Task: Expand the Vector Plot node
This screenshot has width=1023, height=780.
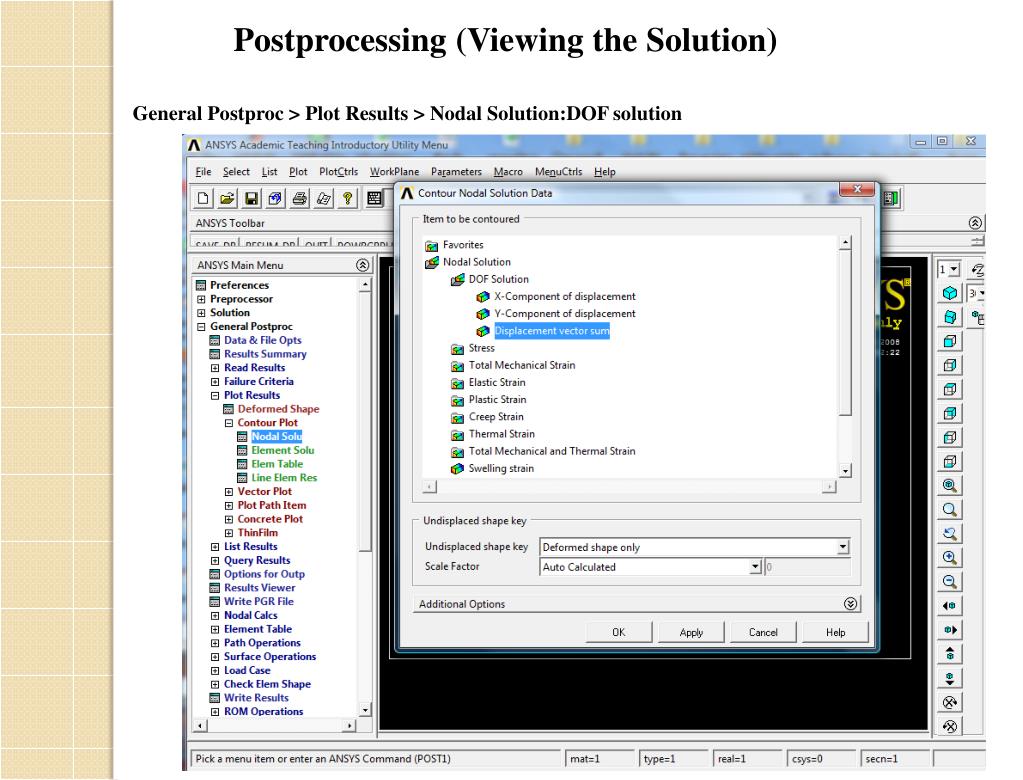Action: pyautogui.click(x=228, y=492)
